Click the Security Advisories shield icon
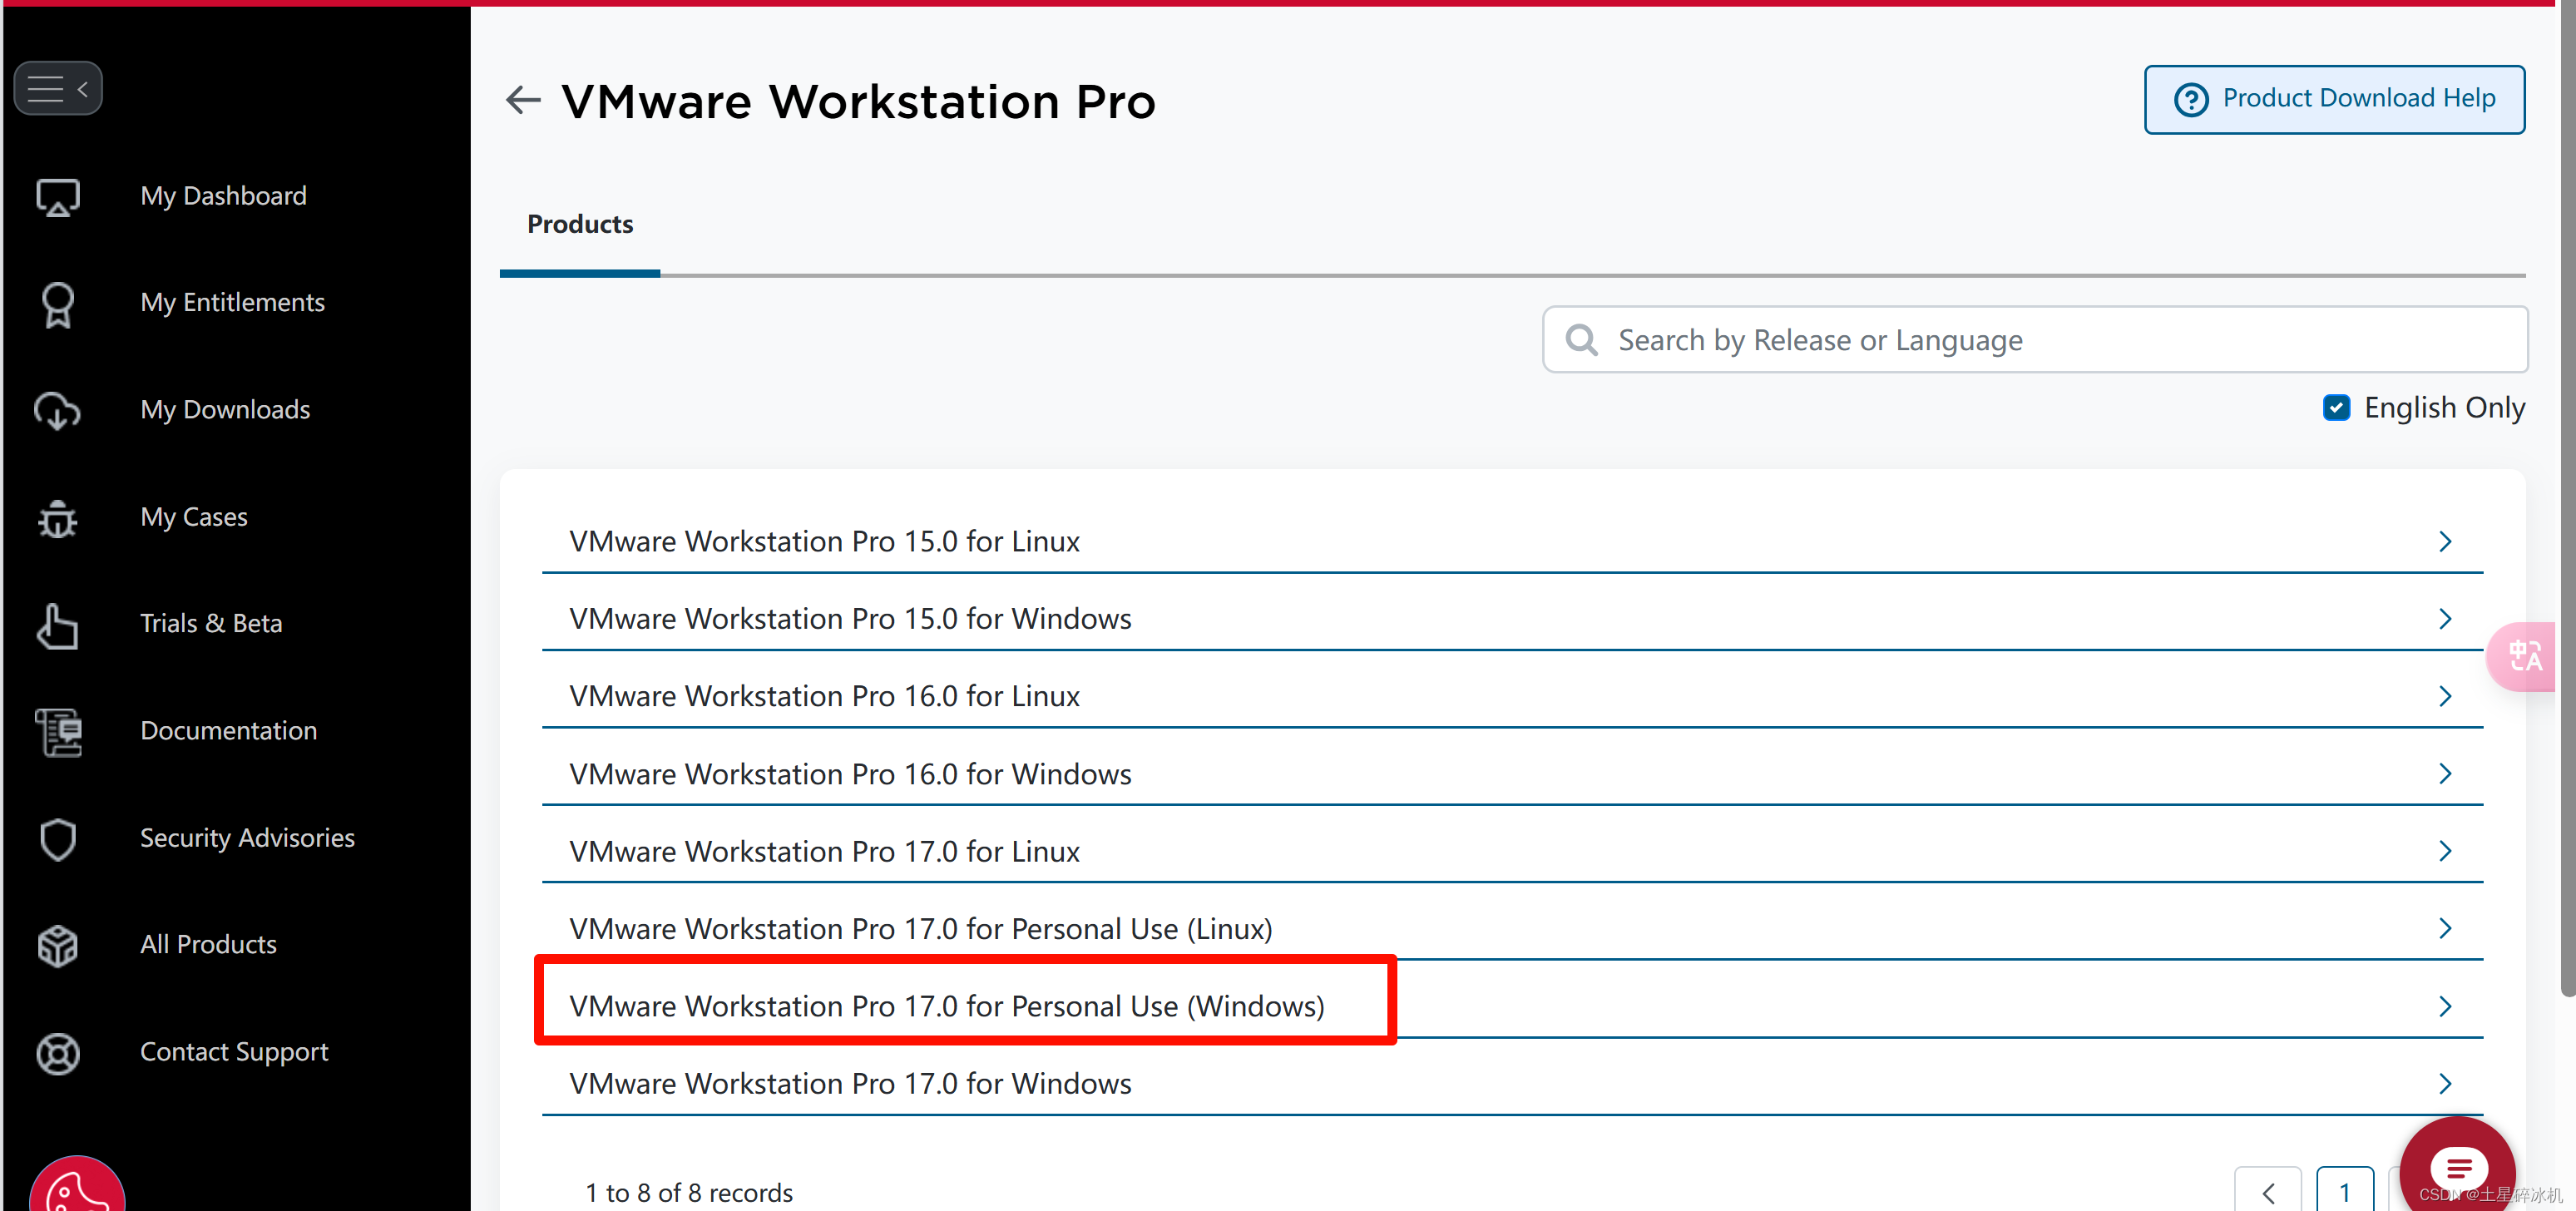This screenshot has width=2576, height=1211. pyautogui.click(x=57, y=839)
